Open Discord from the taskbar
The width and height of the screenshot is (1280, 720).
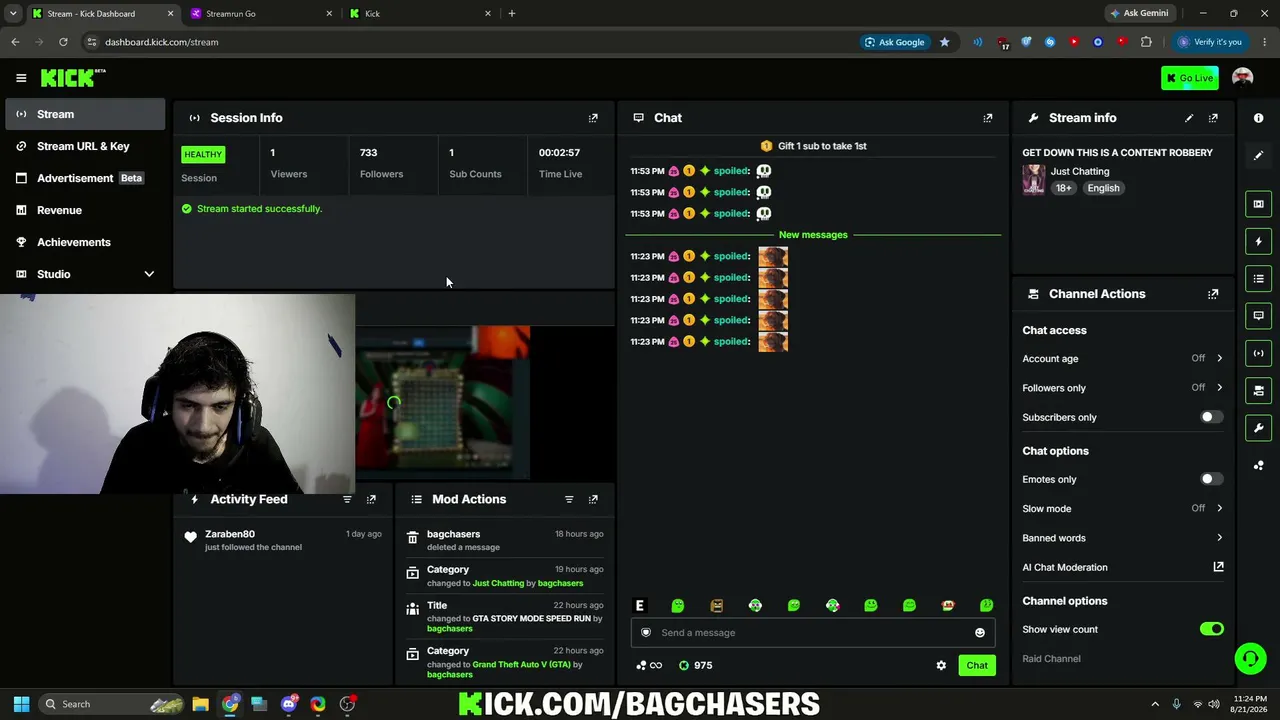coord(289,704)
